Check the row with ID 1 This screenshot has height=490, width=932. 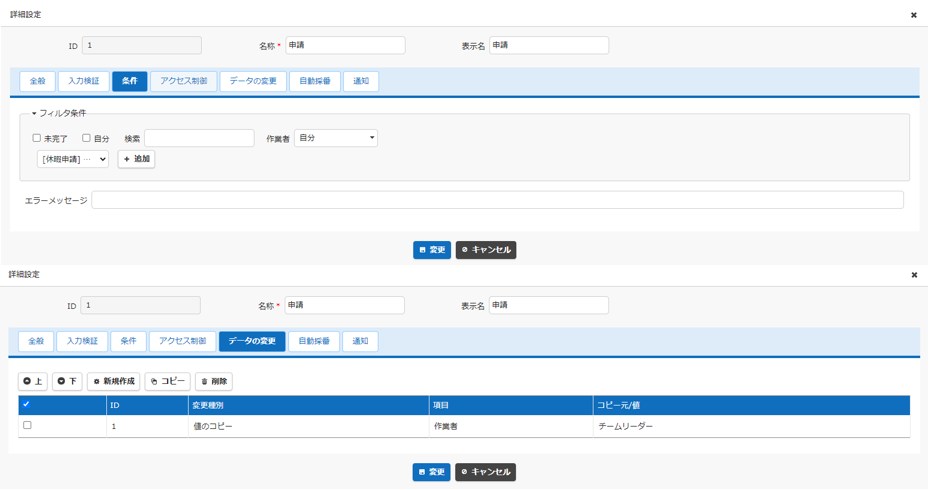click(27, 425)
